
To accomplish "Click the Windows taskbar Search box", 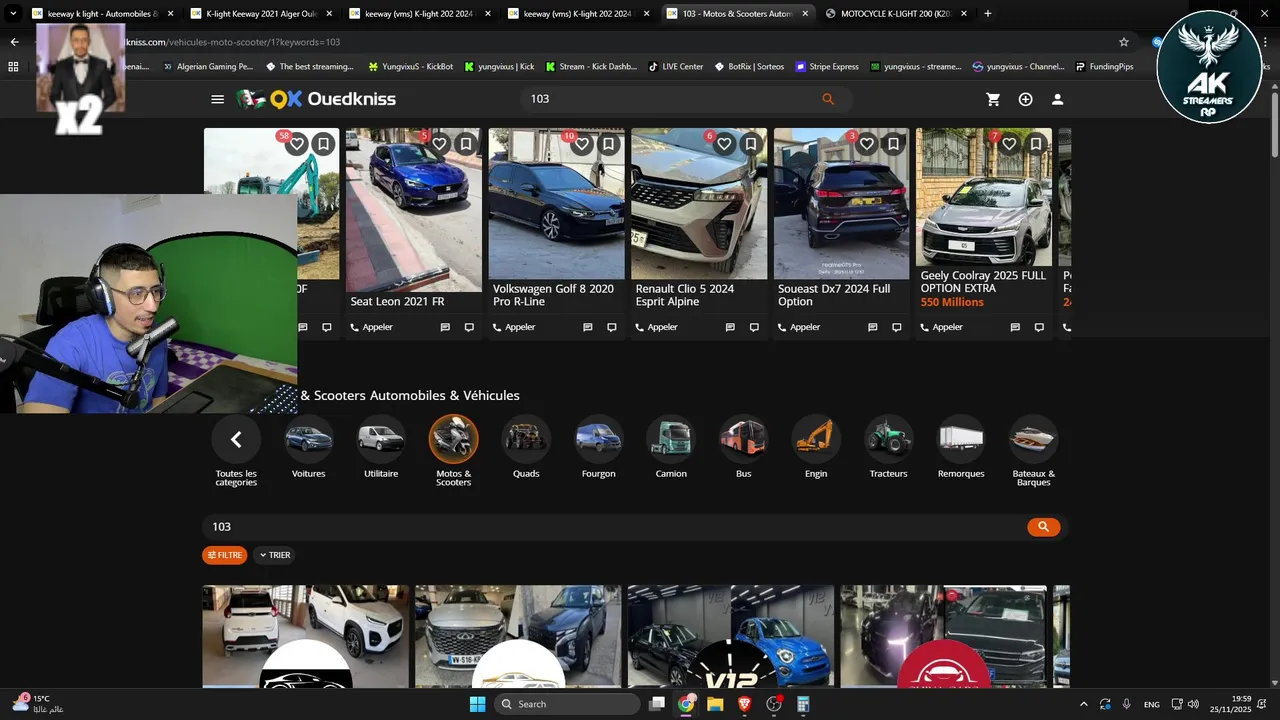I will (567, 704).
